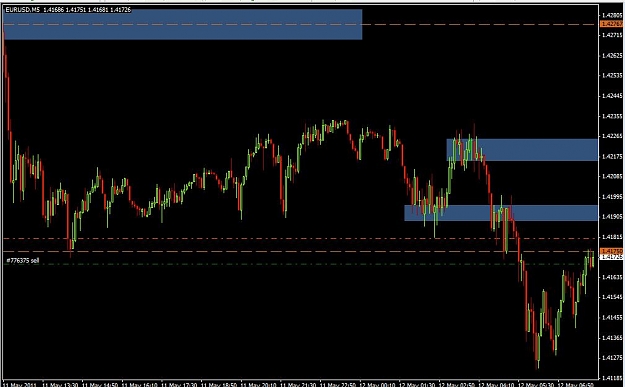Select the blue rectangle near the 1.41905 level
Image resolution: width=625 pixels, height=387 pixels.
pos(501,213)
